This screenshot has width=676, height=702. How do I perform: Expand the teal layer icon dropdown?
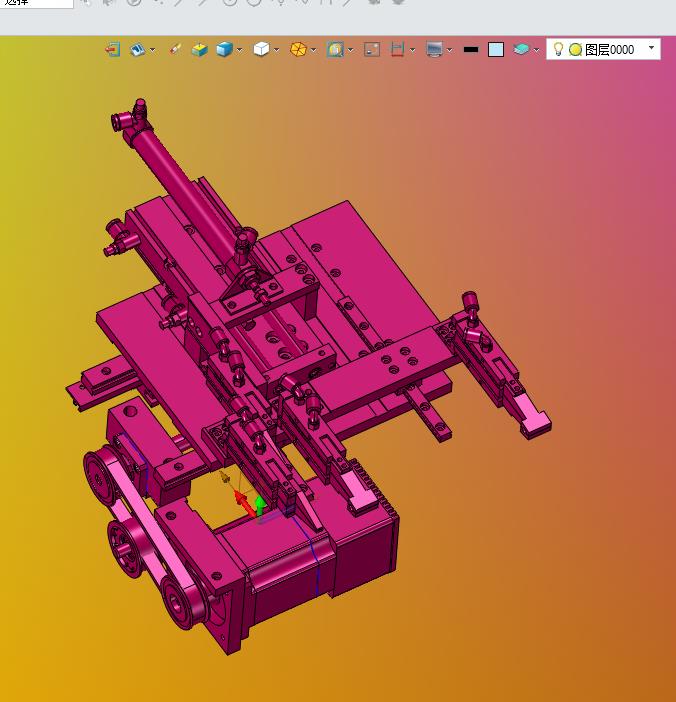[536, 50]
